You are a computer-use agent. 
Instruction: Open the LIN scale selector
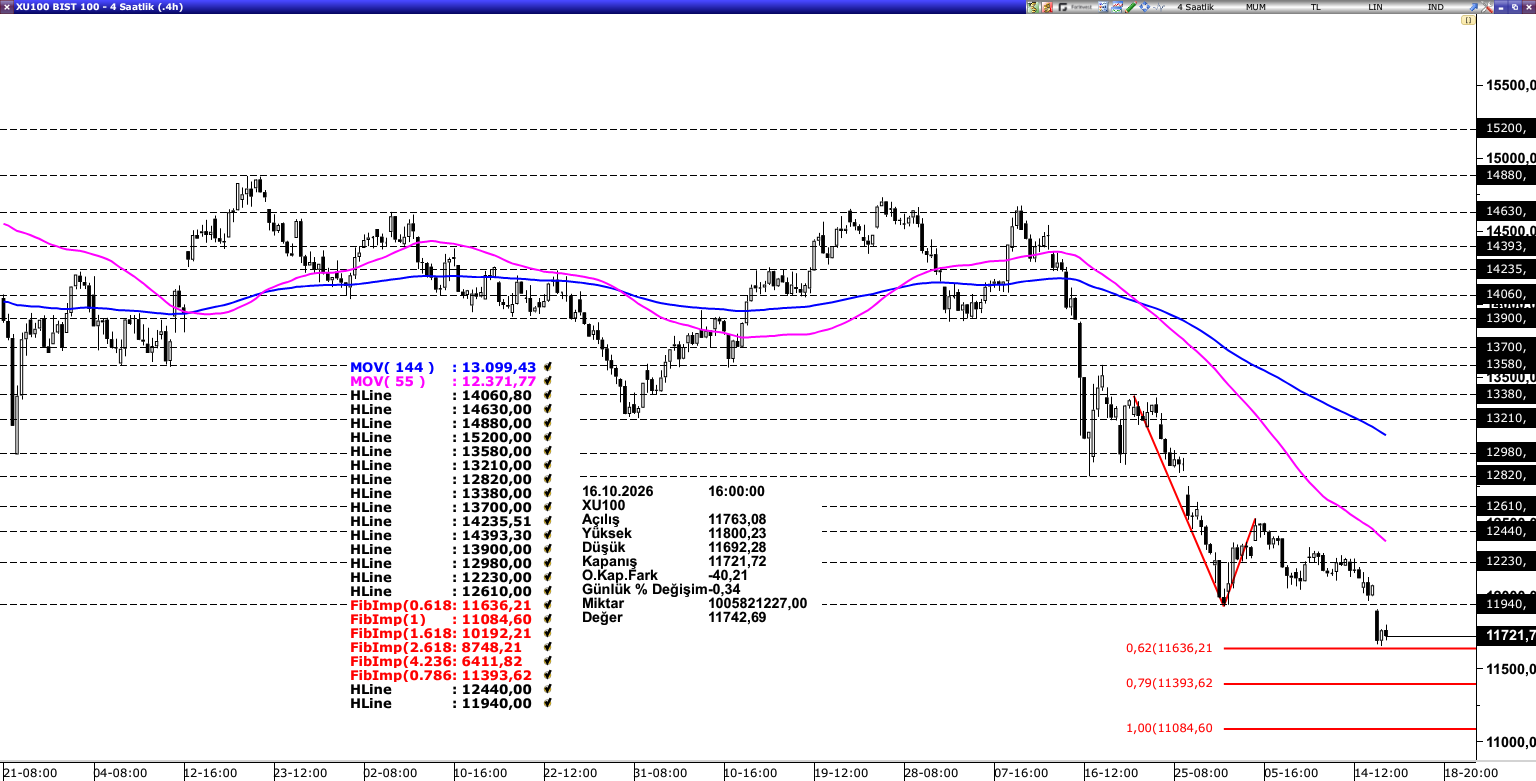pos(1376,7)
